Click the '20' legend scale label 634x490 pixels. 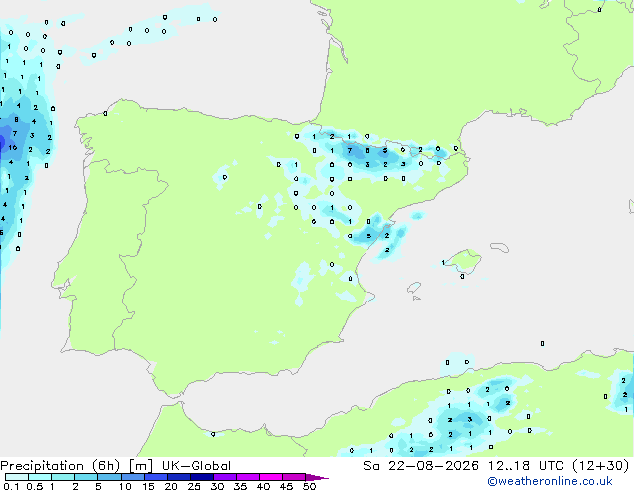pos(171,486)
